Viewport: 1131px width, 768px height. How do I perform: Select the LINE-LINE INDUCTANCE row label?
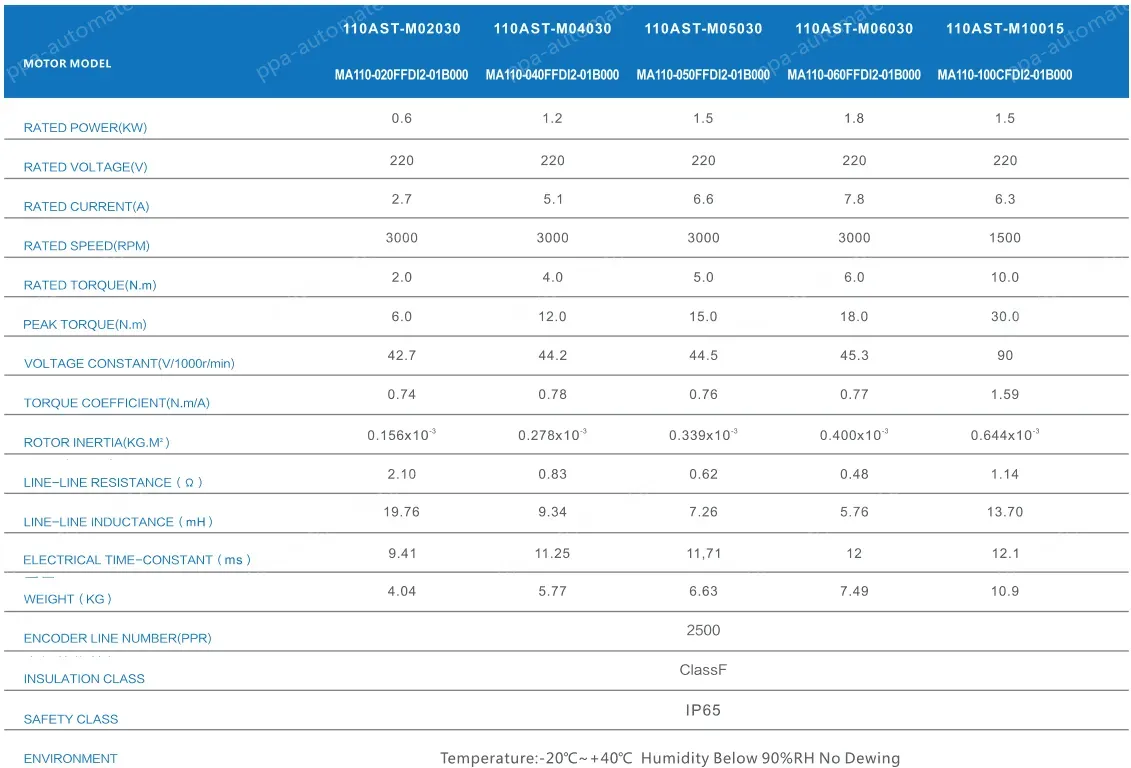pyautogui.click(x=118, y=522)
